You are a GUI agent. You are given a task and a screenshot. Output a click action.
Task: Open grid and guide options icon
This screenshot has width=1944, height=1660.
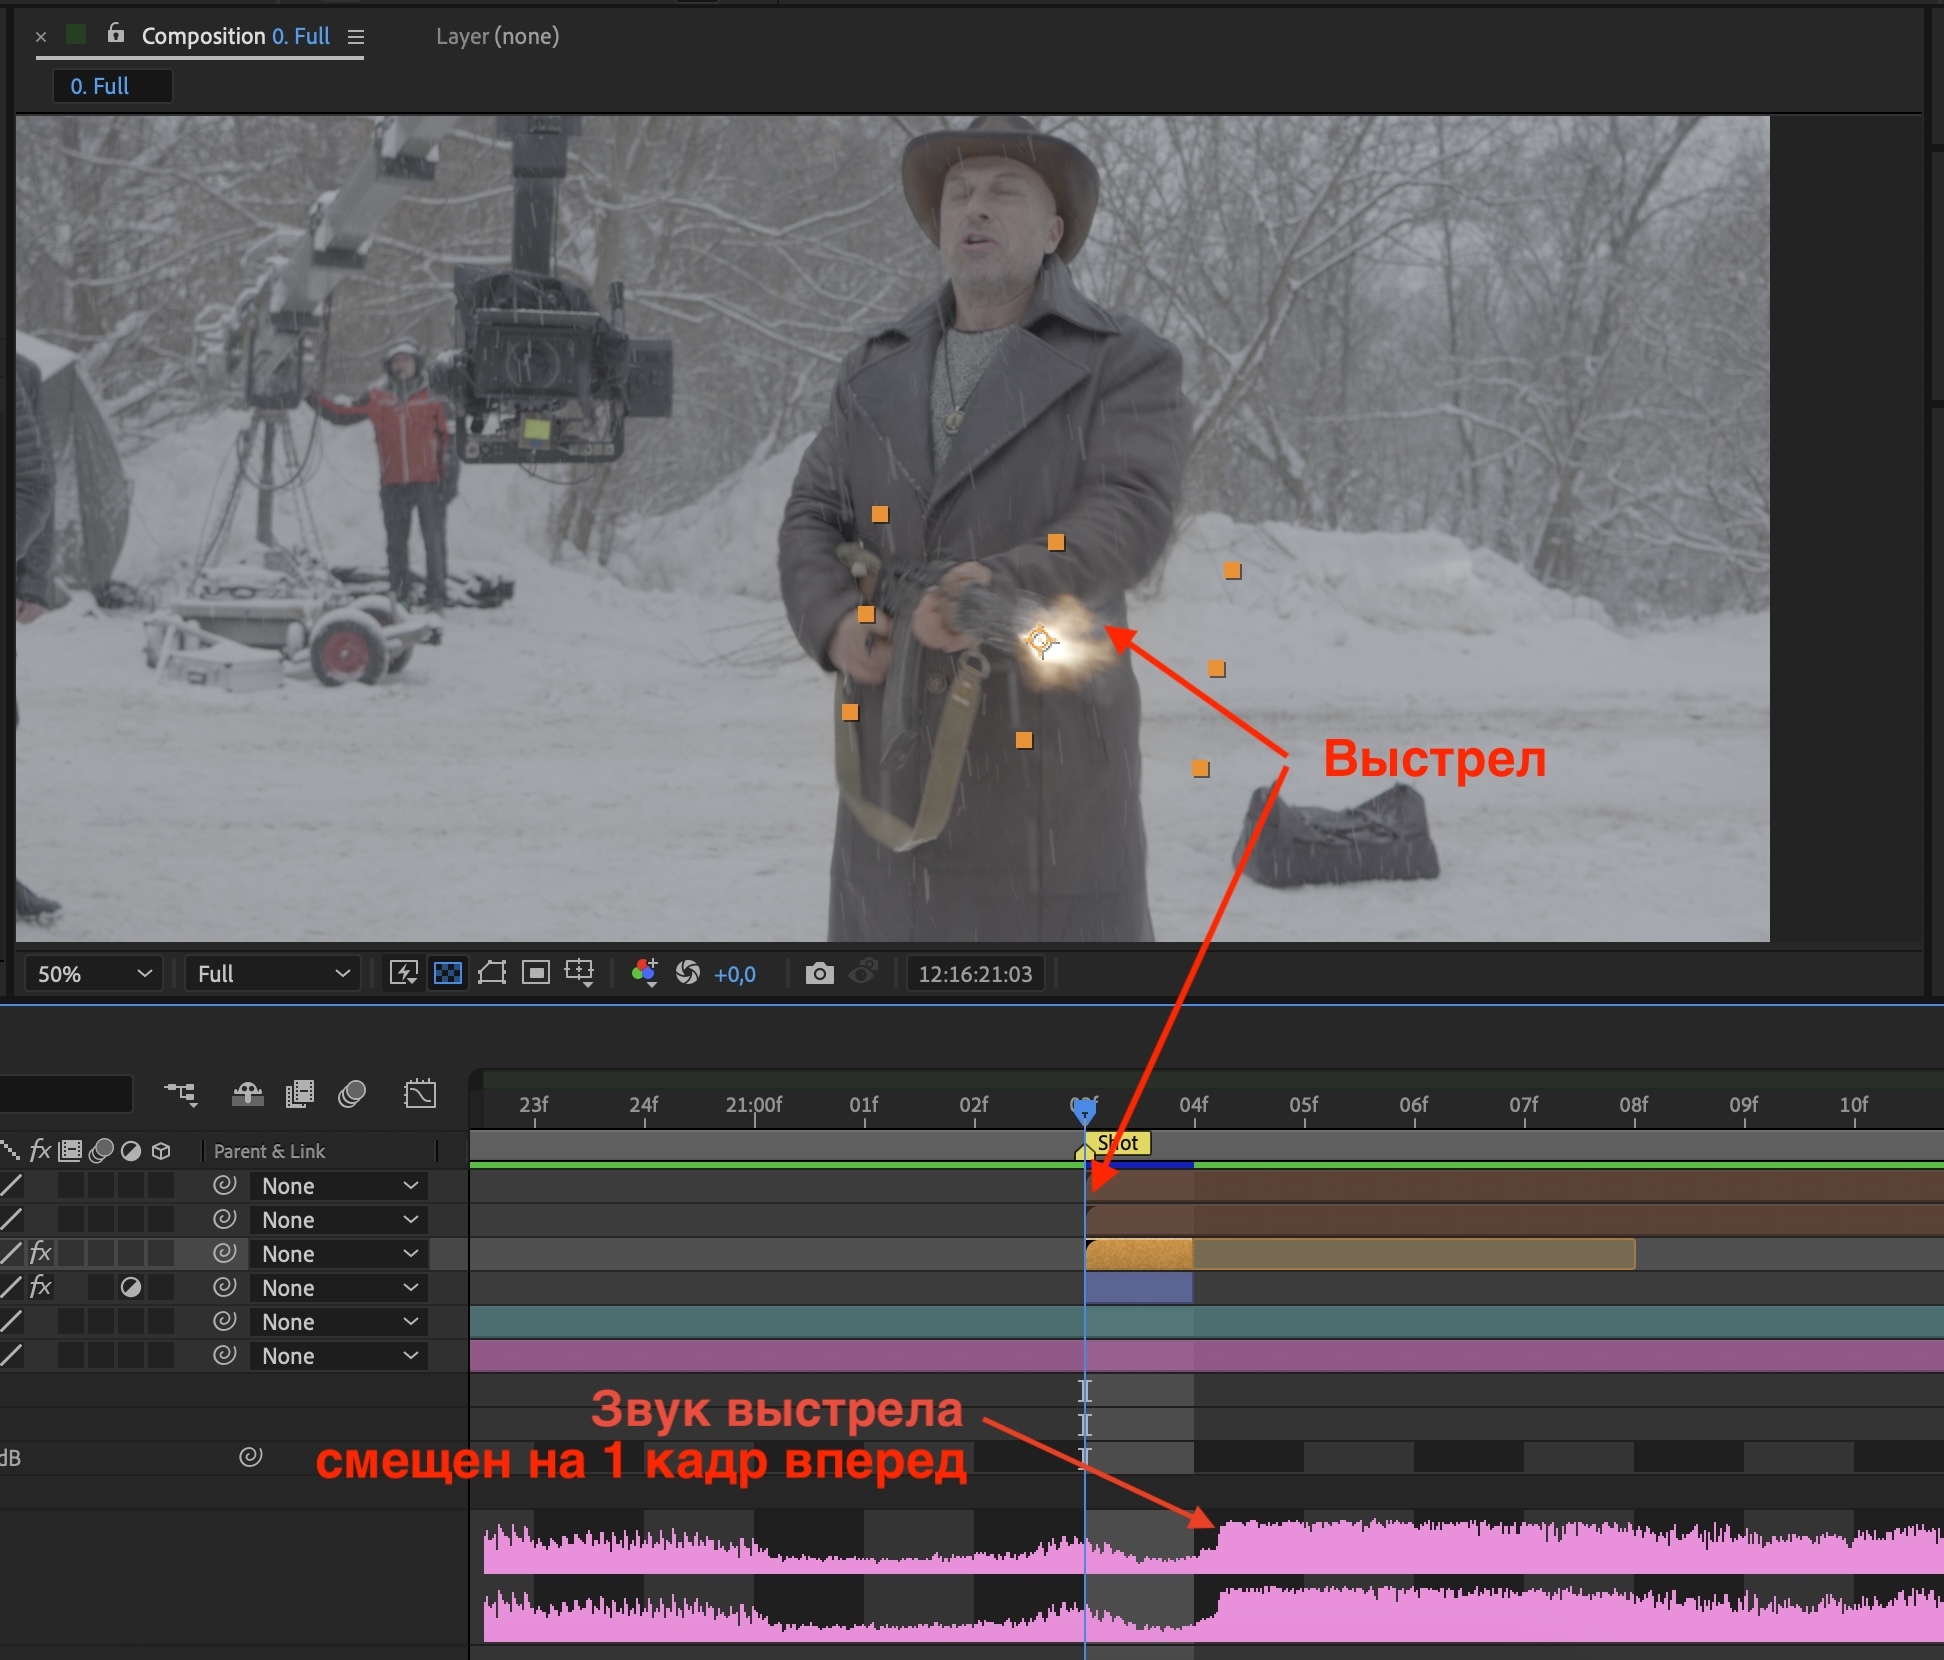(580, 973)
